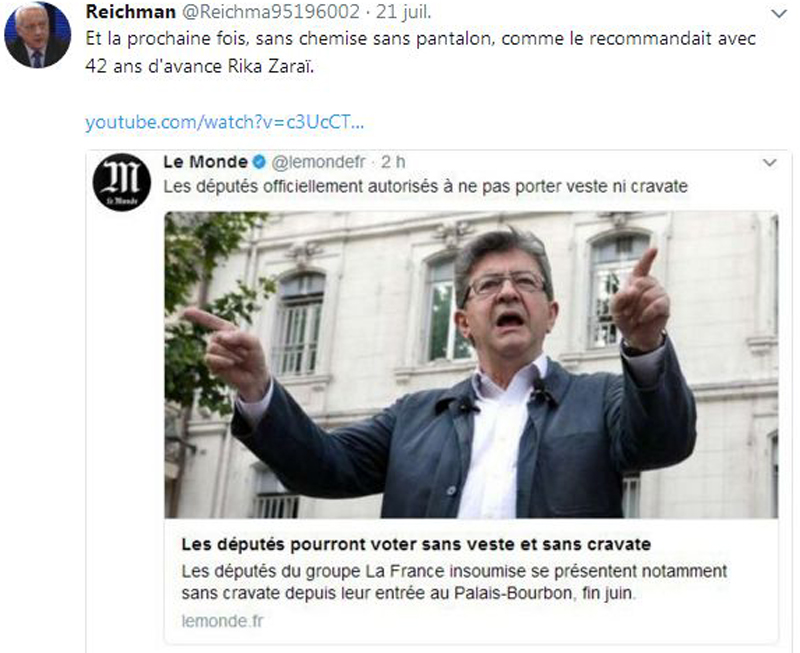Expand Reichman tweet options chevron
The height and width of the screenshot is (653, 800).
pos(779,14)
